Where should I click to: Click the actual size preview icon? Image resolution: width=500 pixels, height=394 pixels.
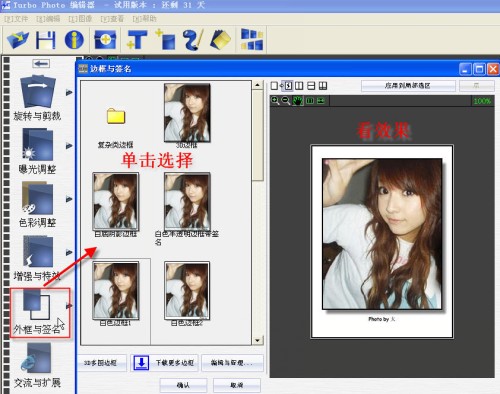(x=310, y=100)
